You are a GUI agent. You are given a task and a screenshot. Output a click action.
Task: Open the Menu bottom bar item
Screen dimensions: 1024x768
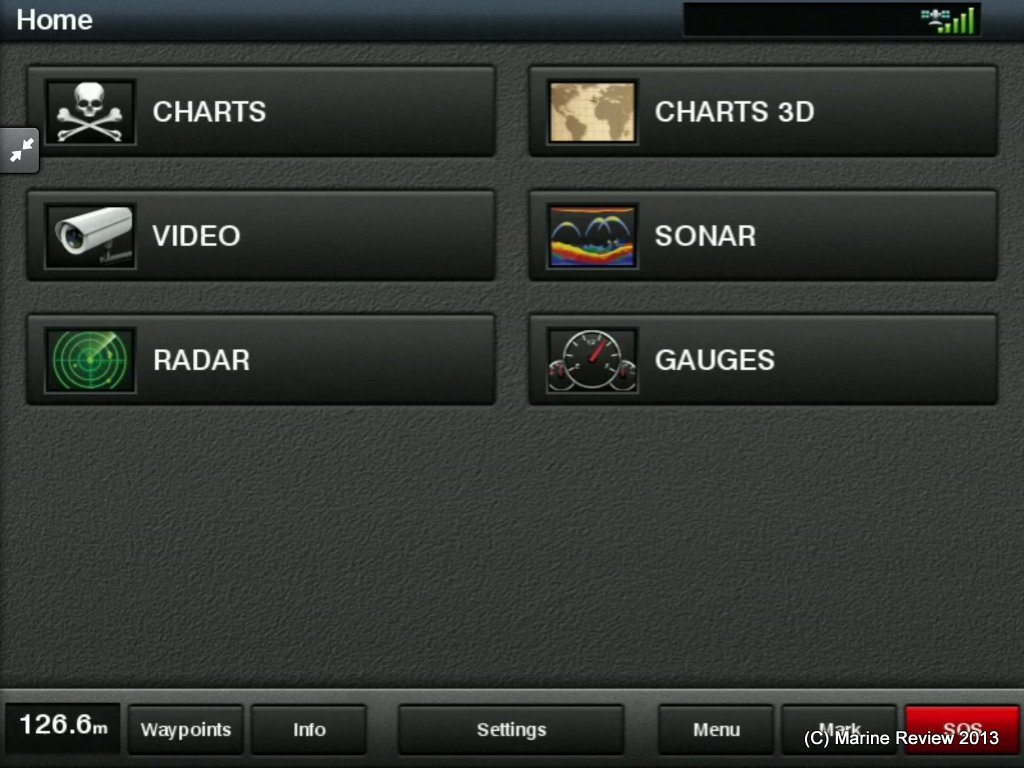(716, 729)
